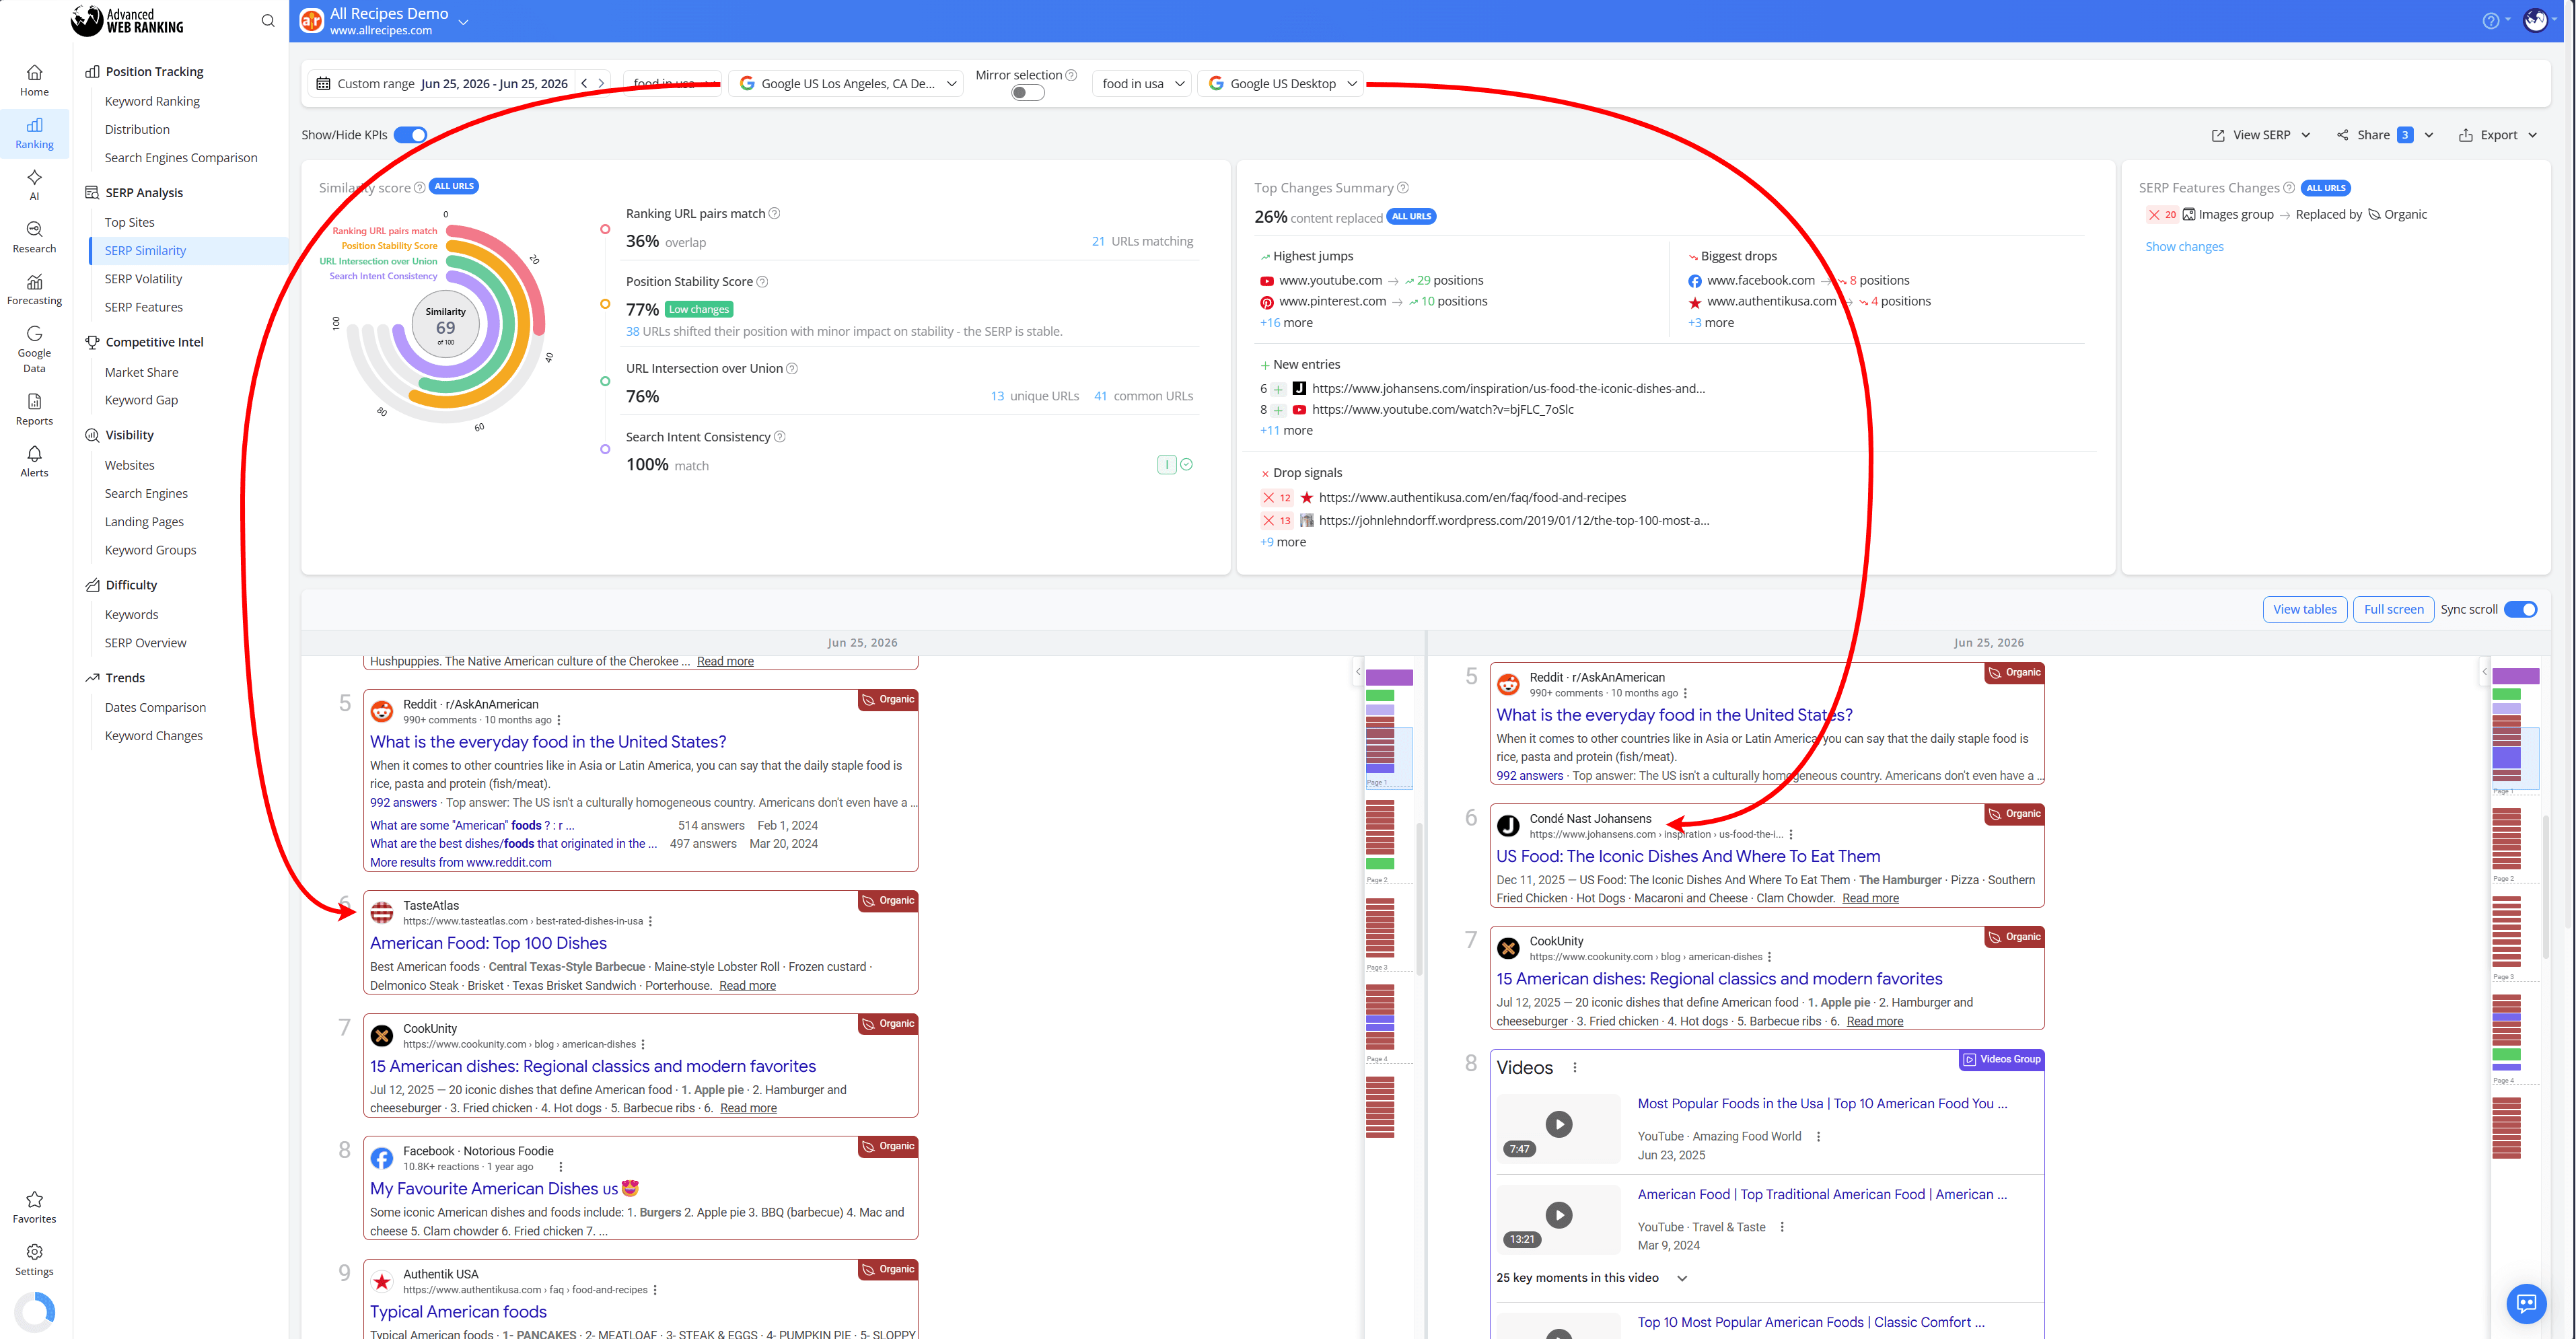Image resolution: width=2576 pixels, height=1339 pixels.
Task: Open the AI sidebar icon
Action: (34, 185)
